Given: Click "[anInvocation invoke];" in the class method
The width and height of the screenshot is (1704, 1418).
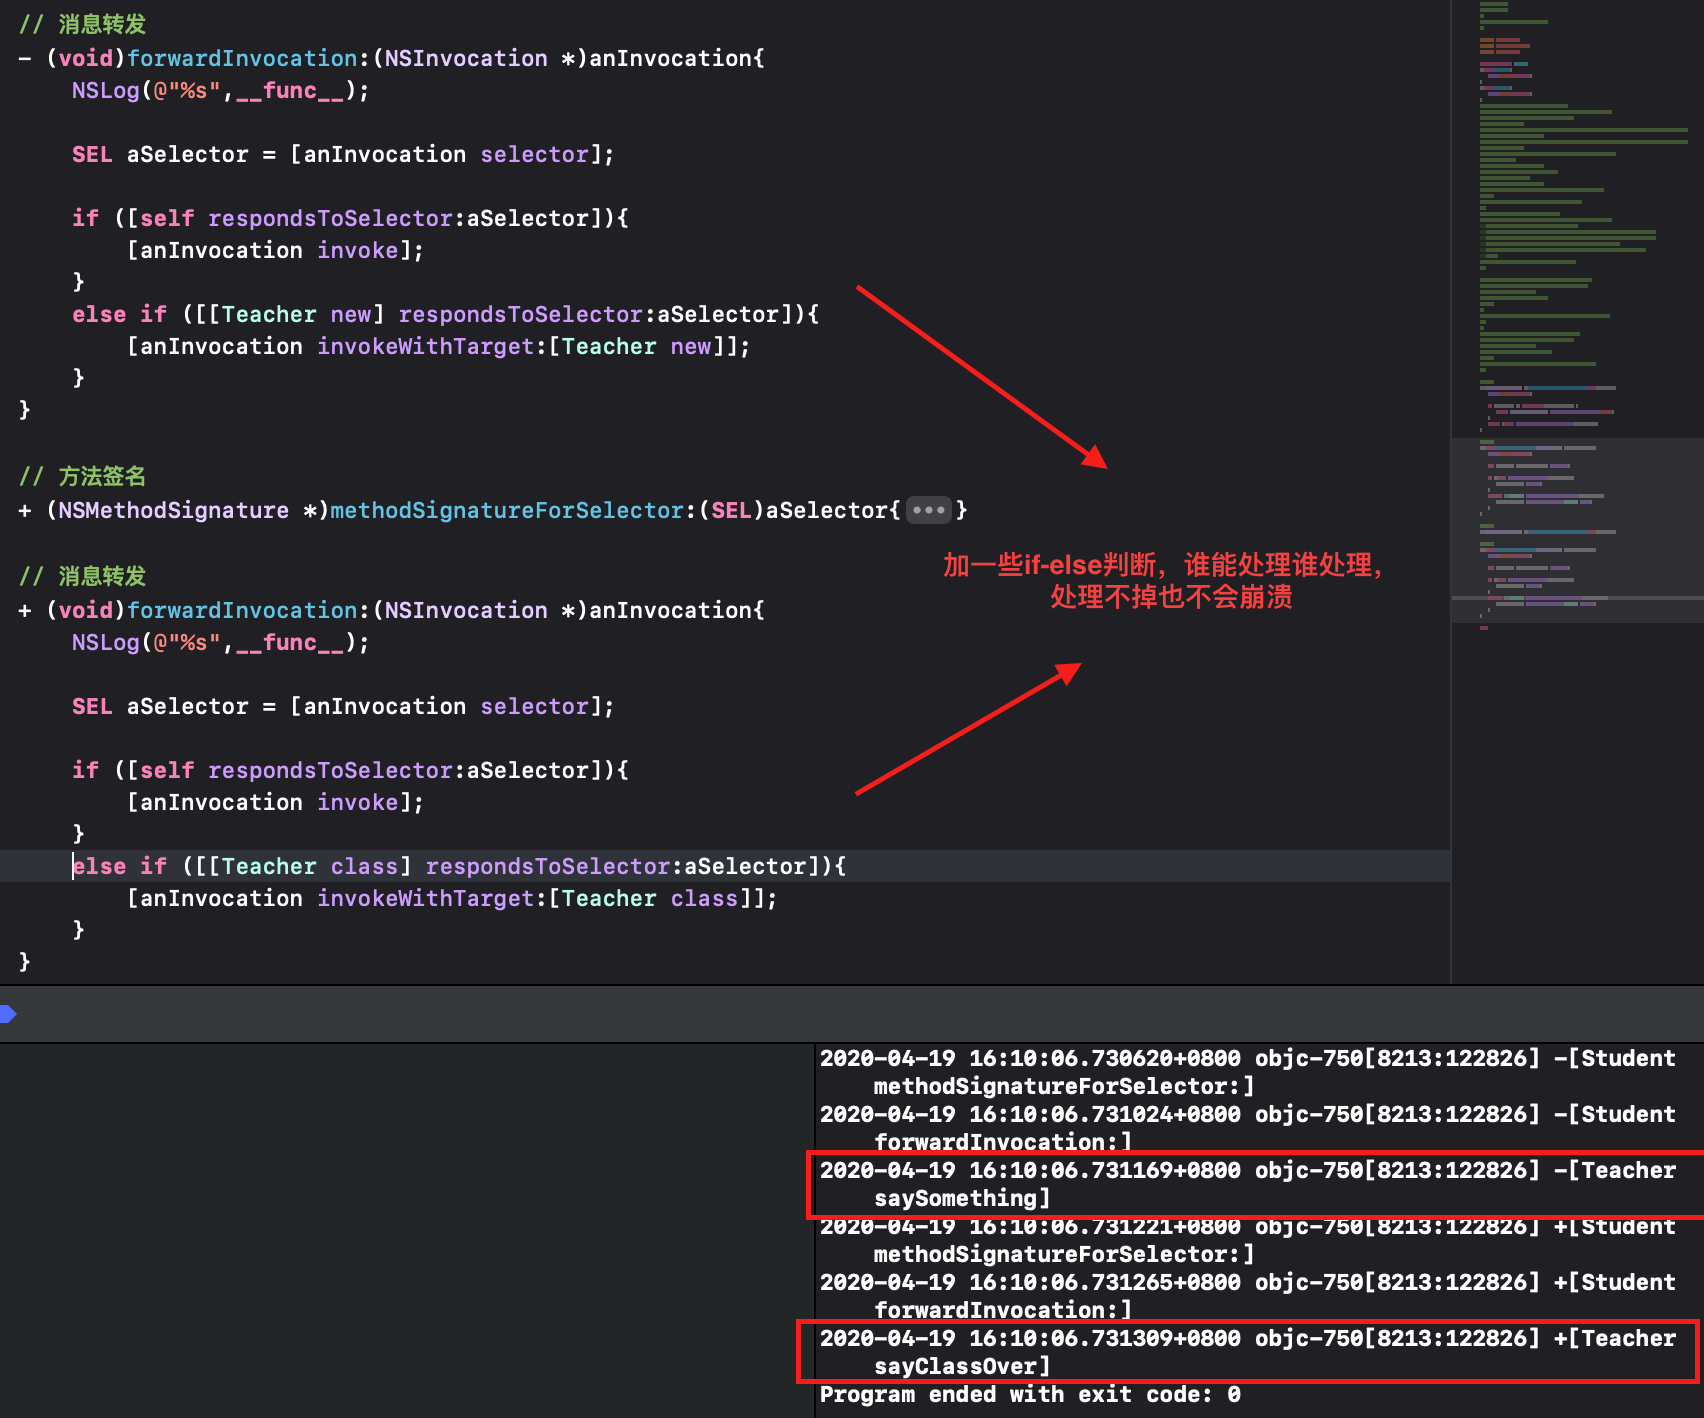Looking at the screenshot, I should 275,802.
